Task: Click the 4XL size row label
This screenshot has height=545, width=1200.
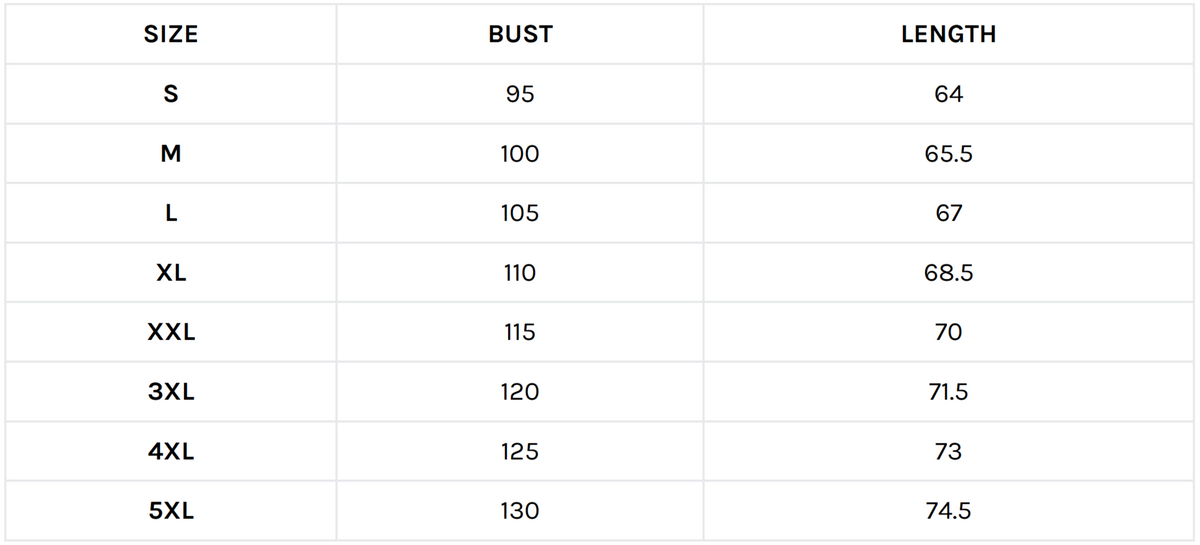Action: coord(171,452)
